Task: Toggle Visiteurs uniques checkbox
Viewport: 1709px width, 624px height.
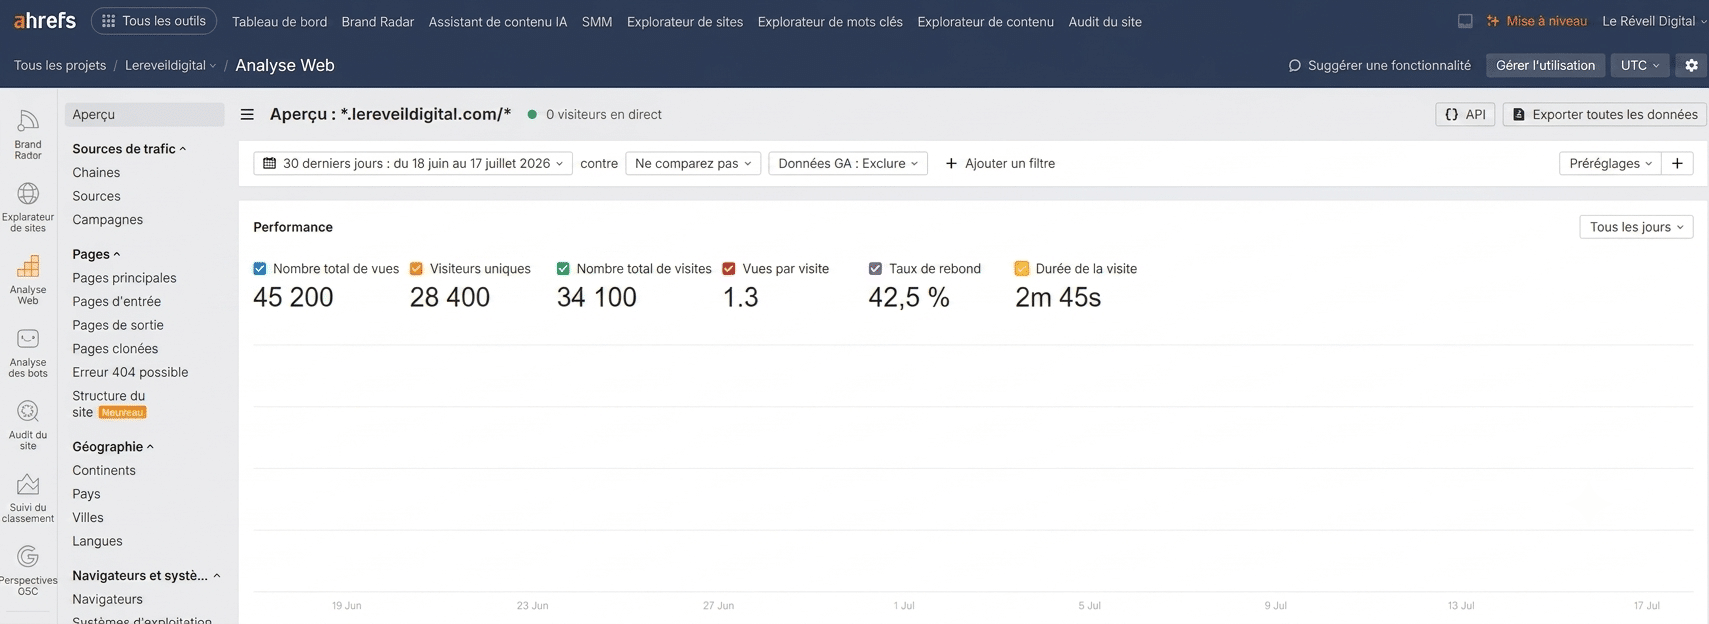Action: pyautogui.click(x=417, y=269)
